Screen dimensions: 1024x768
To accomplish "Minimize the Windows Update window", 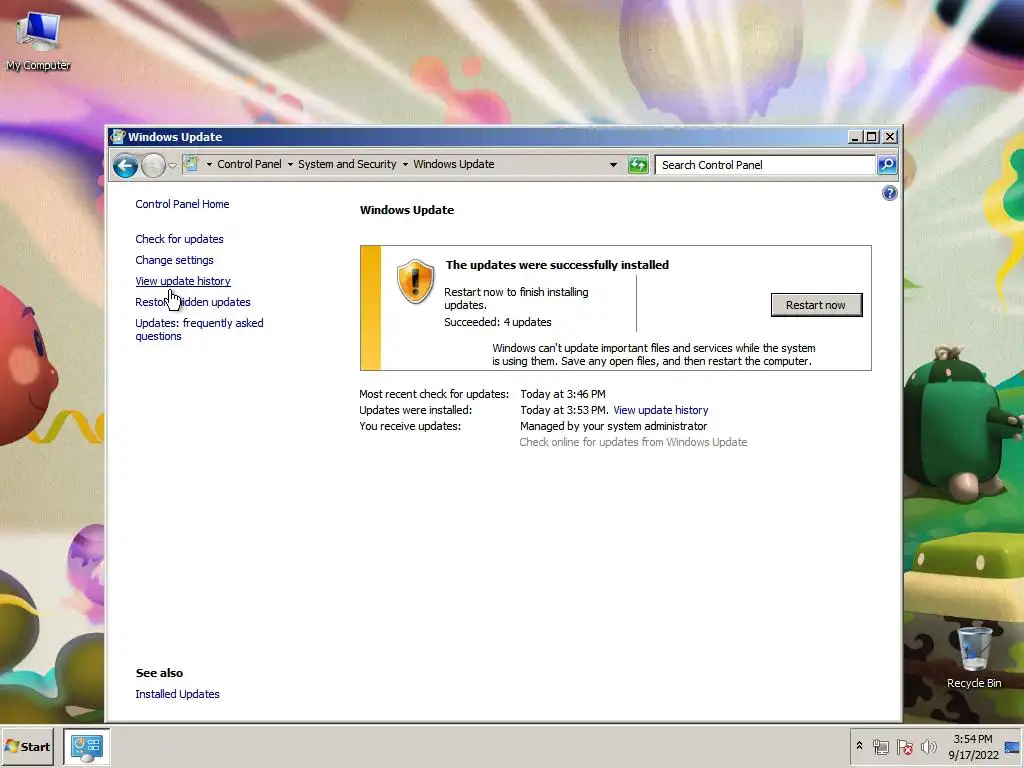I will click(855, 137).
